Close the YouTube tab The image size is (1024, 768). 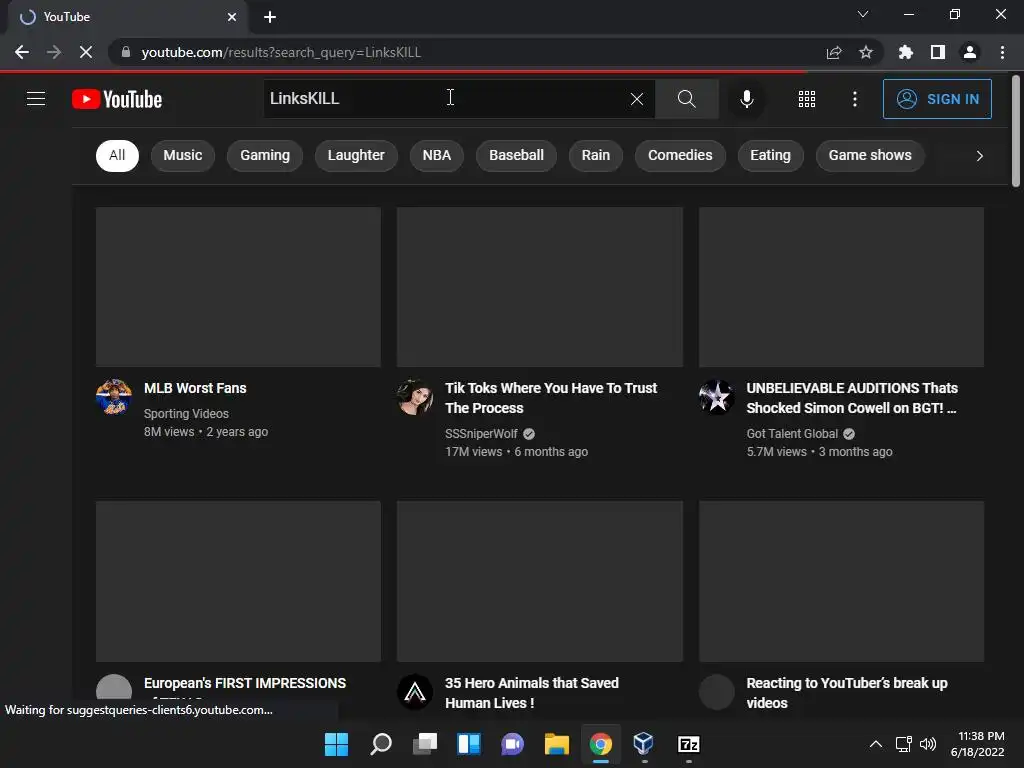pos(232,17)
